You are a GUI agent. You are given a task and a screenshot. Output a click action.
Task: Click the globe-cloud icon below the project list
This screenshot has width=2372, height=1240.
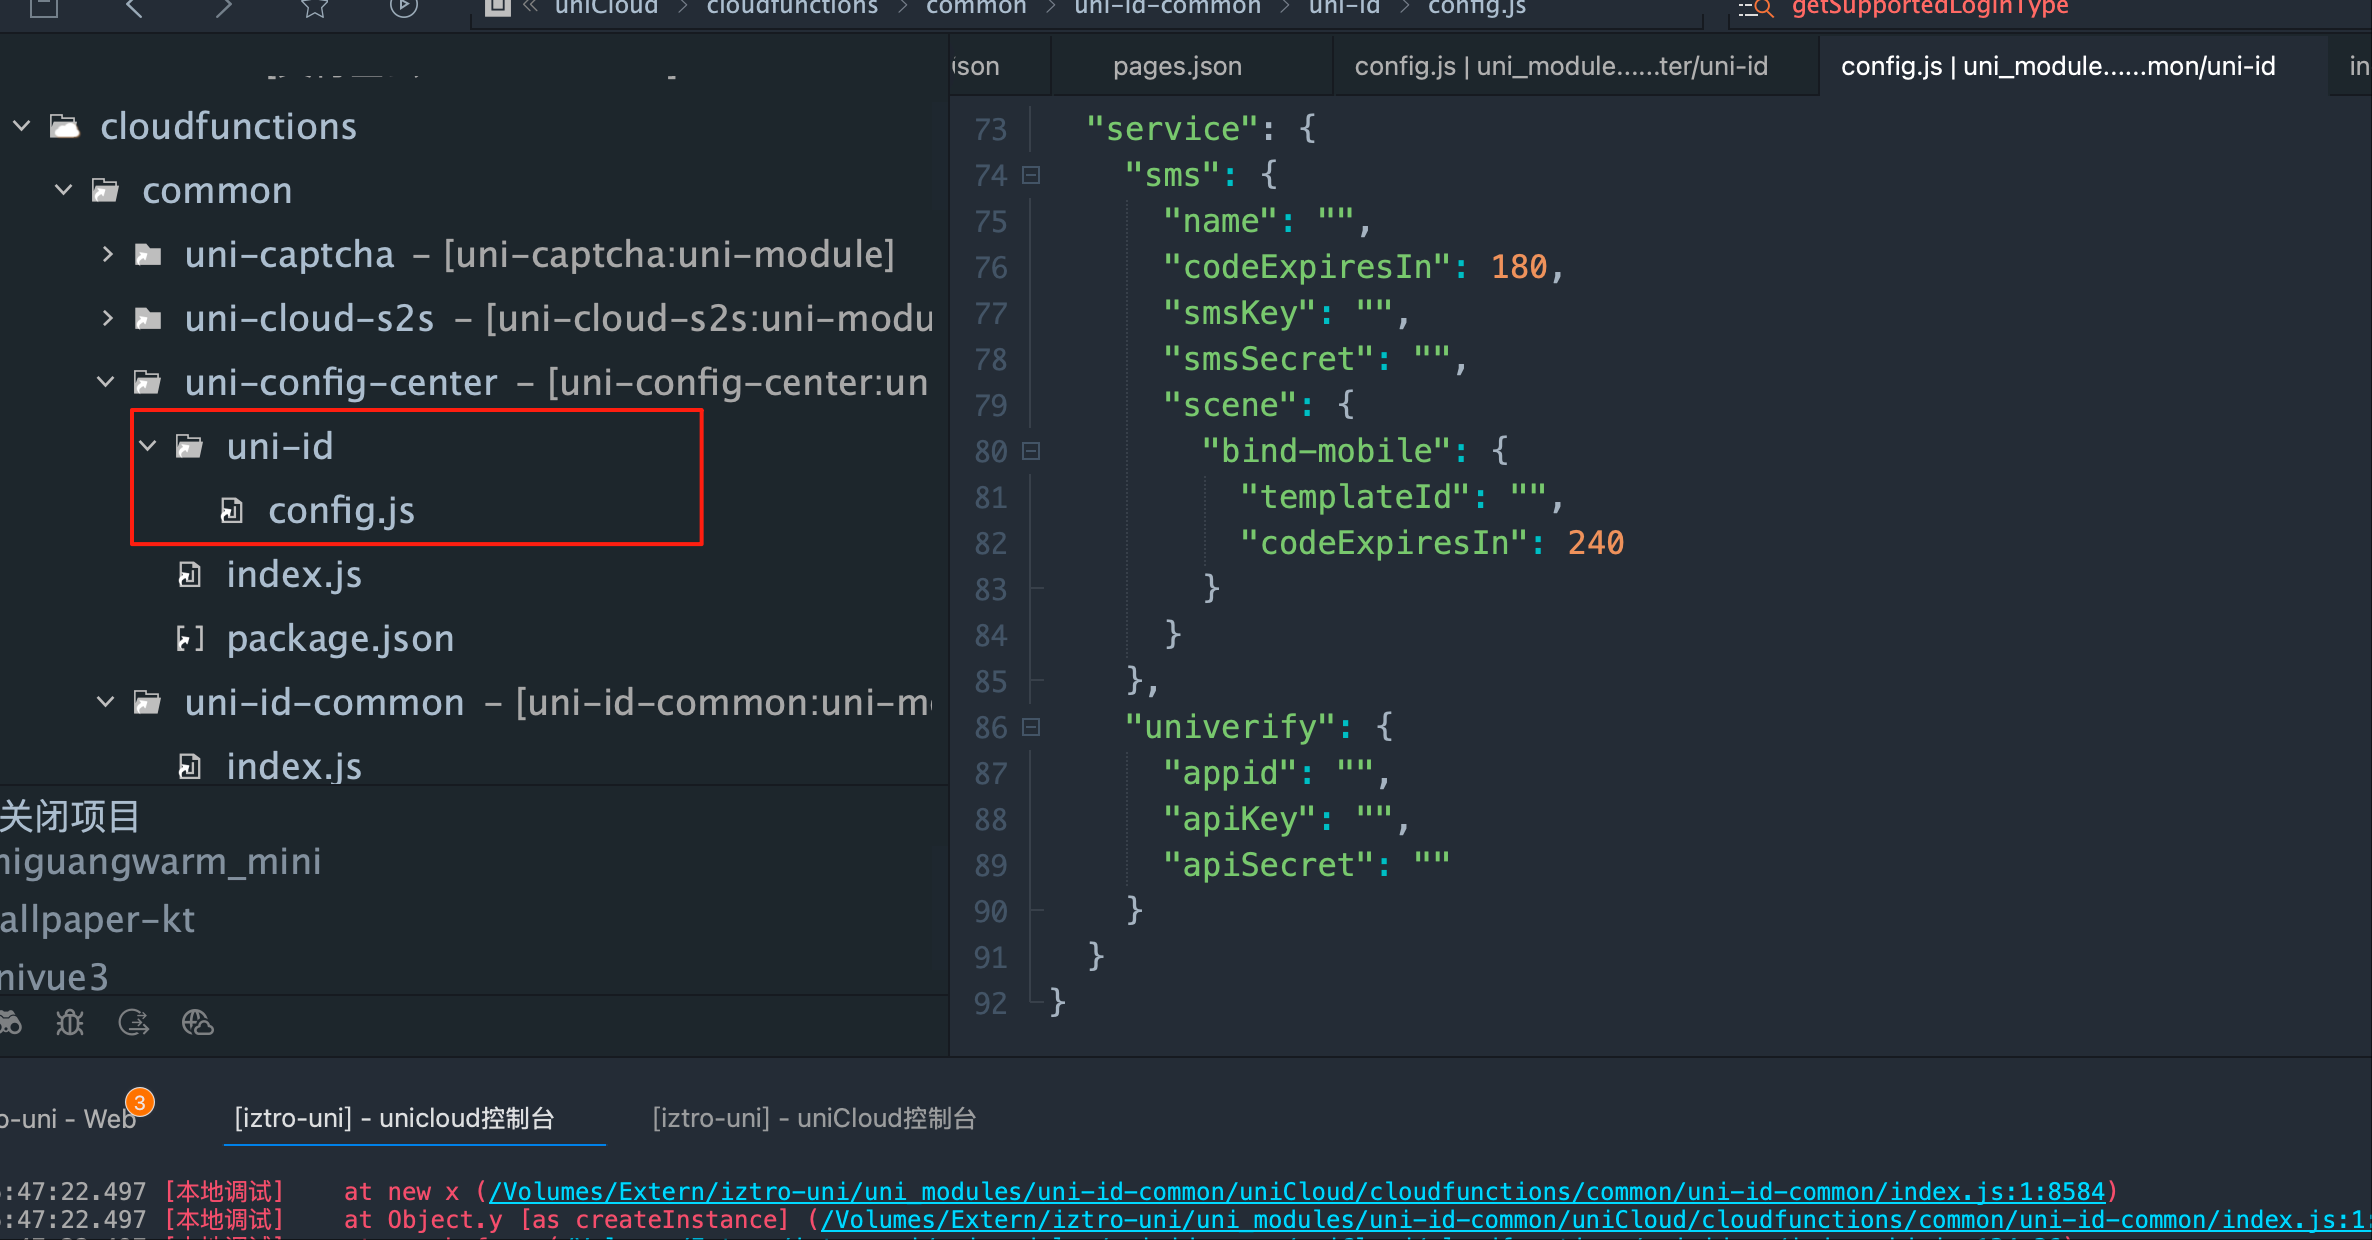(x=198, y=1022)
